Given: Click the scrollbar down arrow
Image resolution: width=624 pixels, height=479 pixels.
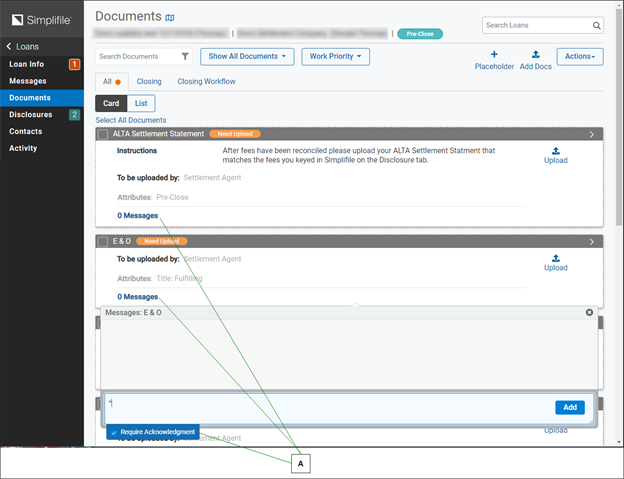Looking at the screenshot, I should [x=619, y=442].
